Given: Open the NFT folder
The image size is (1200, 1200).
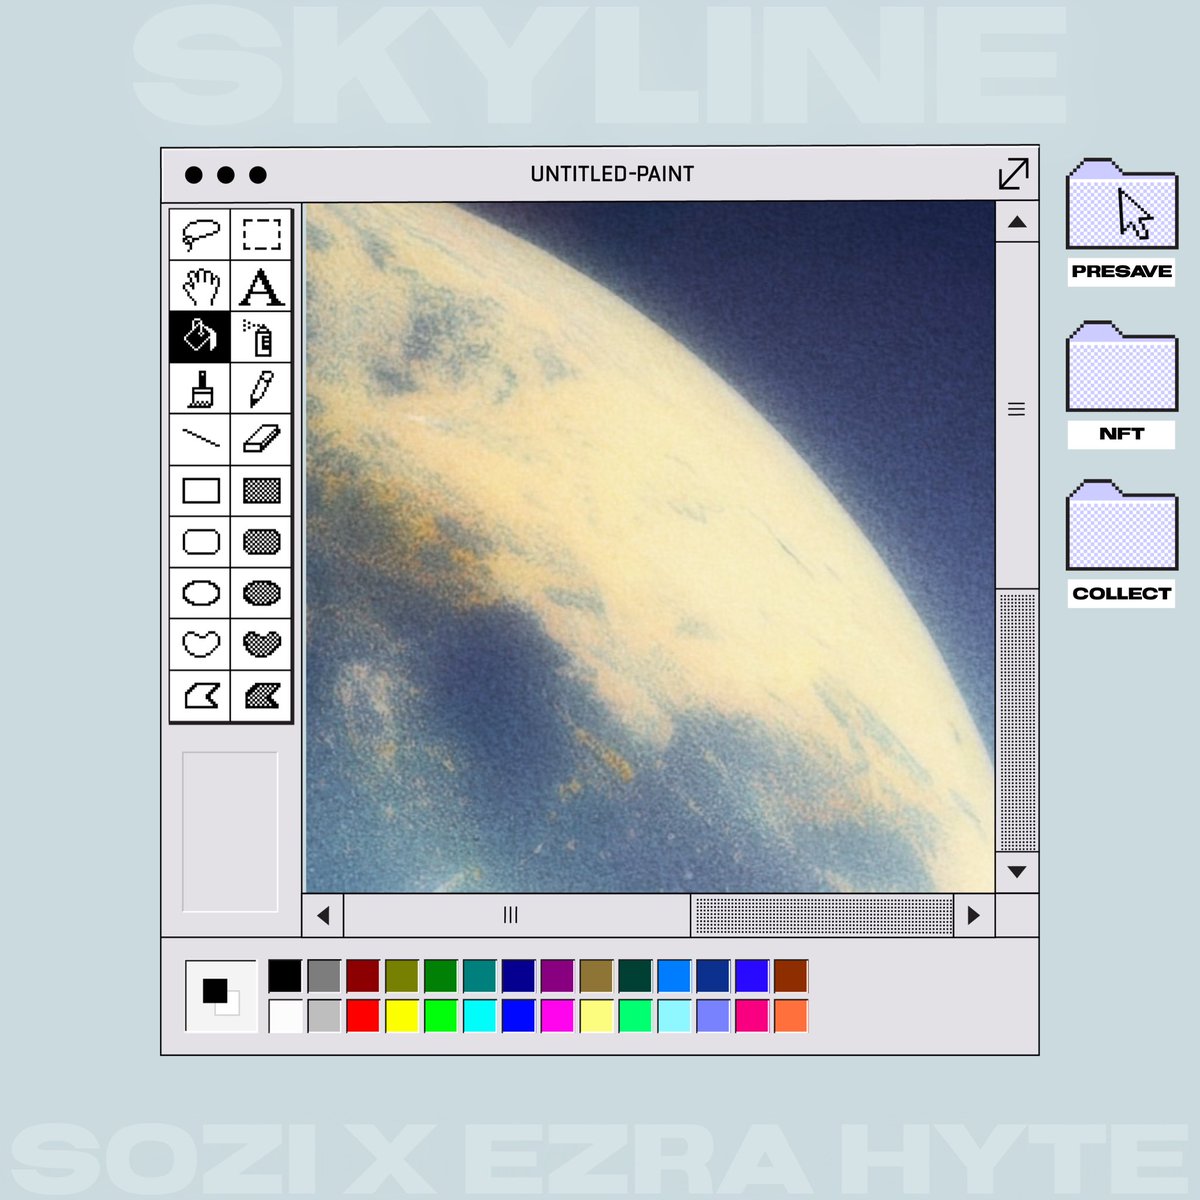Looking at the screenshot, I should click(x=1122, y=366).
